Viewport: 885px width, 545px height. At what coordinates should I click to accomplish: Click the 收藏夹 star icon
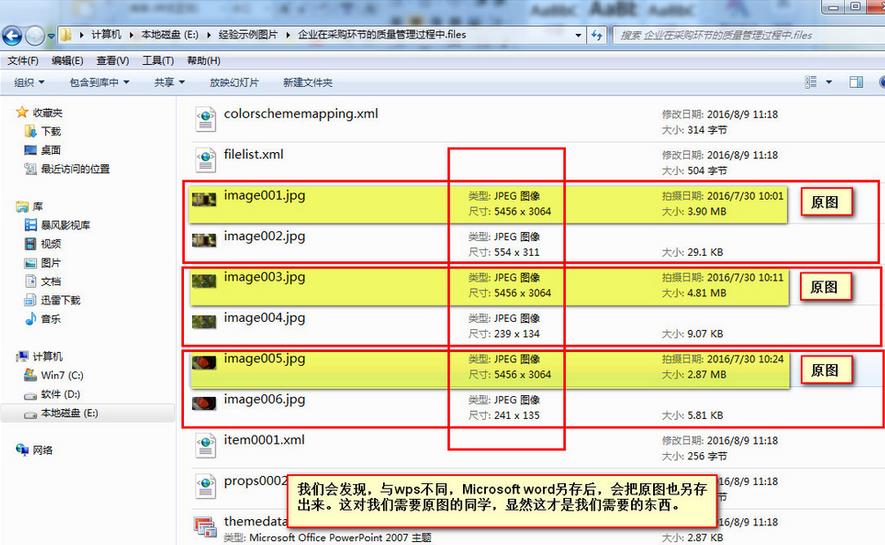click(22, 112)
